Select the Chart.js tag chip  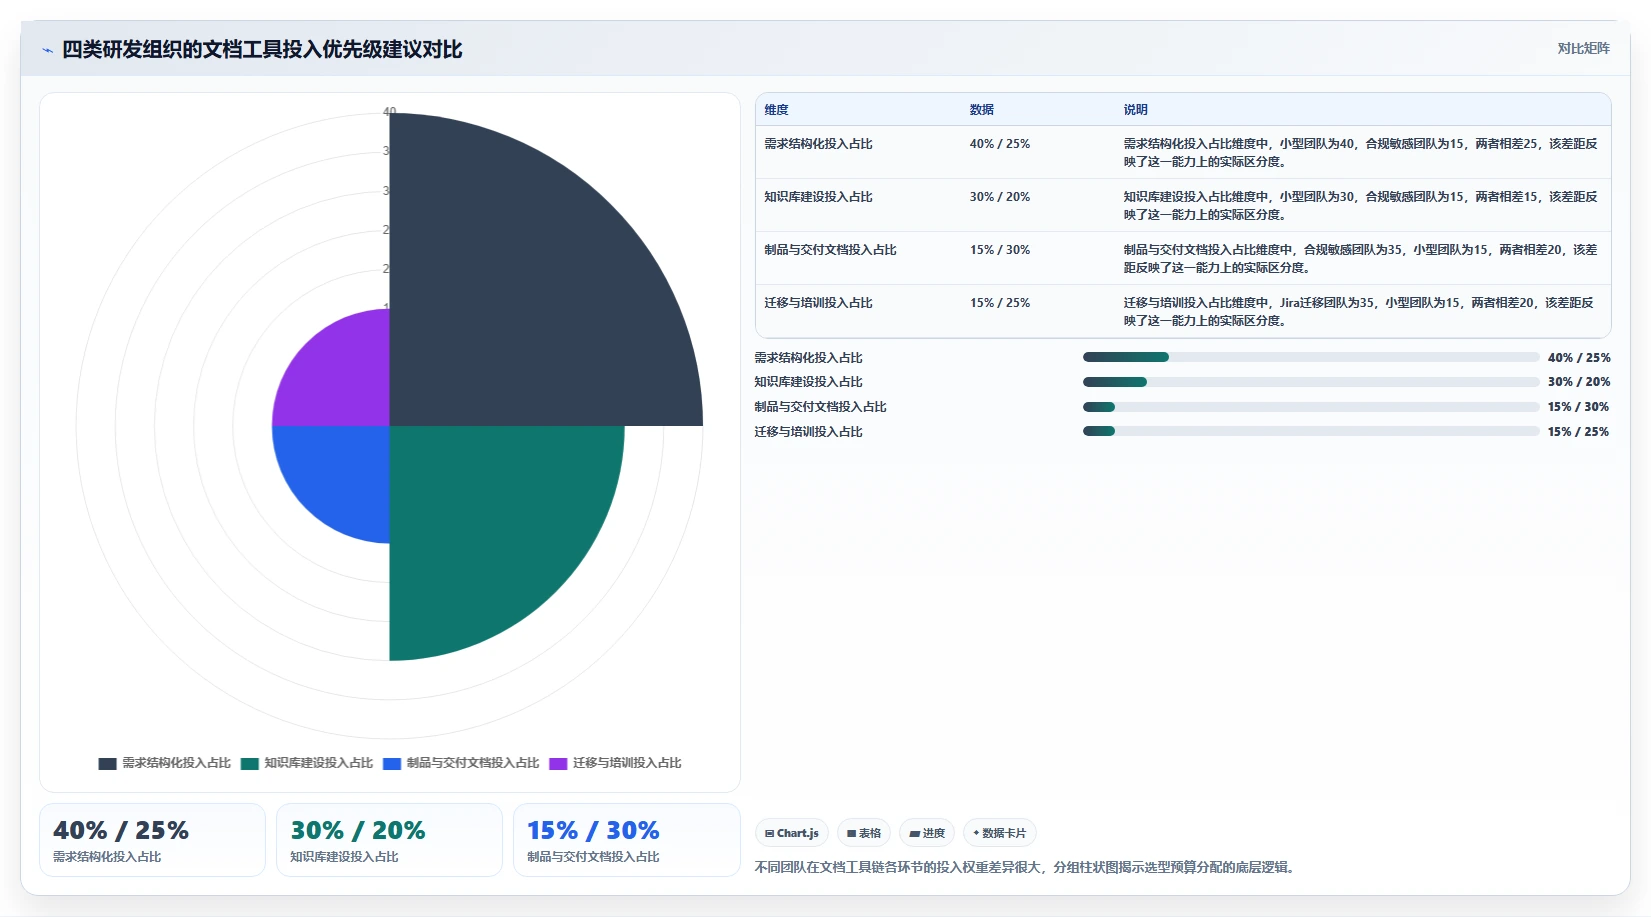coord(791,833)
